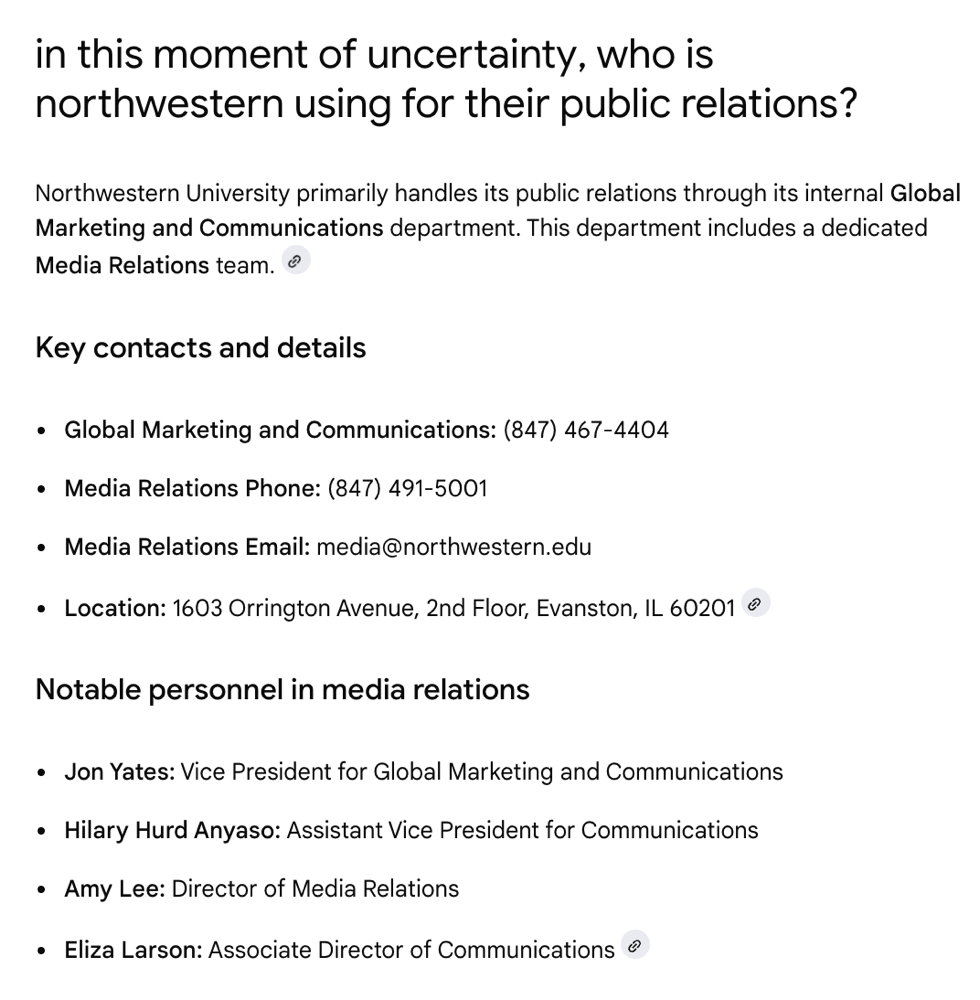The image size is (980, 1000).
Task: Click the Media Relations phone number (847) 491-5001
Action: point(407,488)
